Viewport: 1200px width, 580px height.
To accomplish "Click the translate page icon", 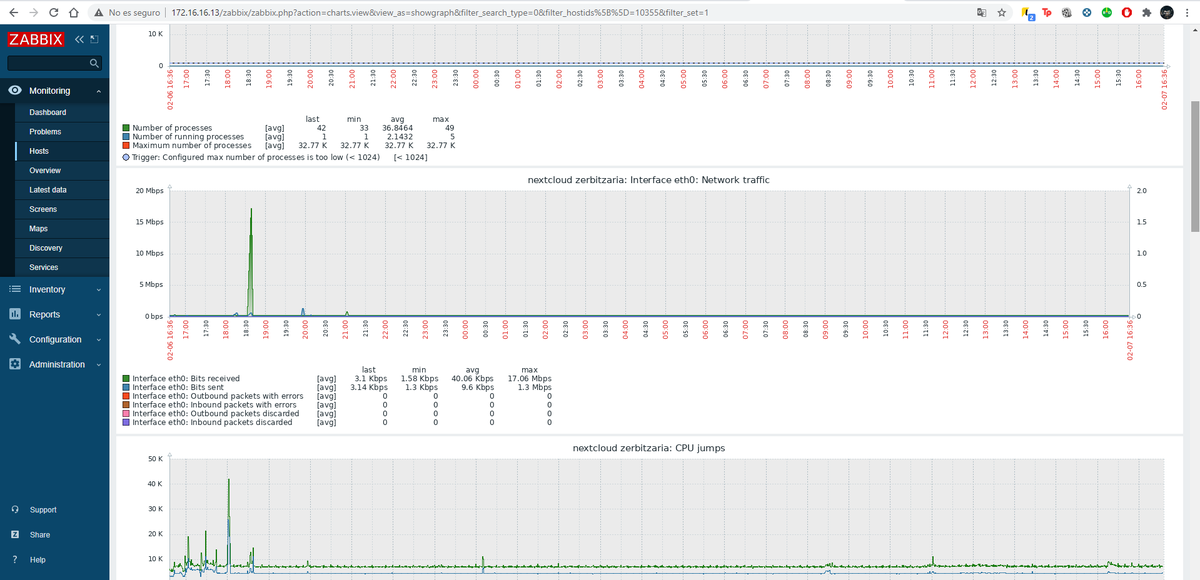I will click(983, 13).
